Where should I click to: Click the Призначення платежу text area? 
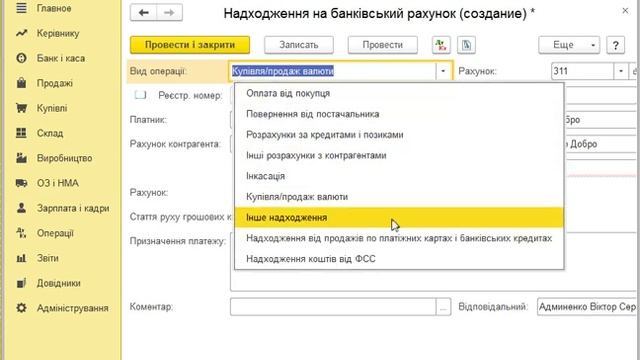(x=433, y=280)
